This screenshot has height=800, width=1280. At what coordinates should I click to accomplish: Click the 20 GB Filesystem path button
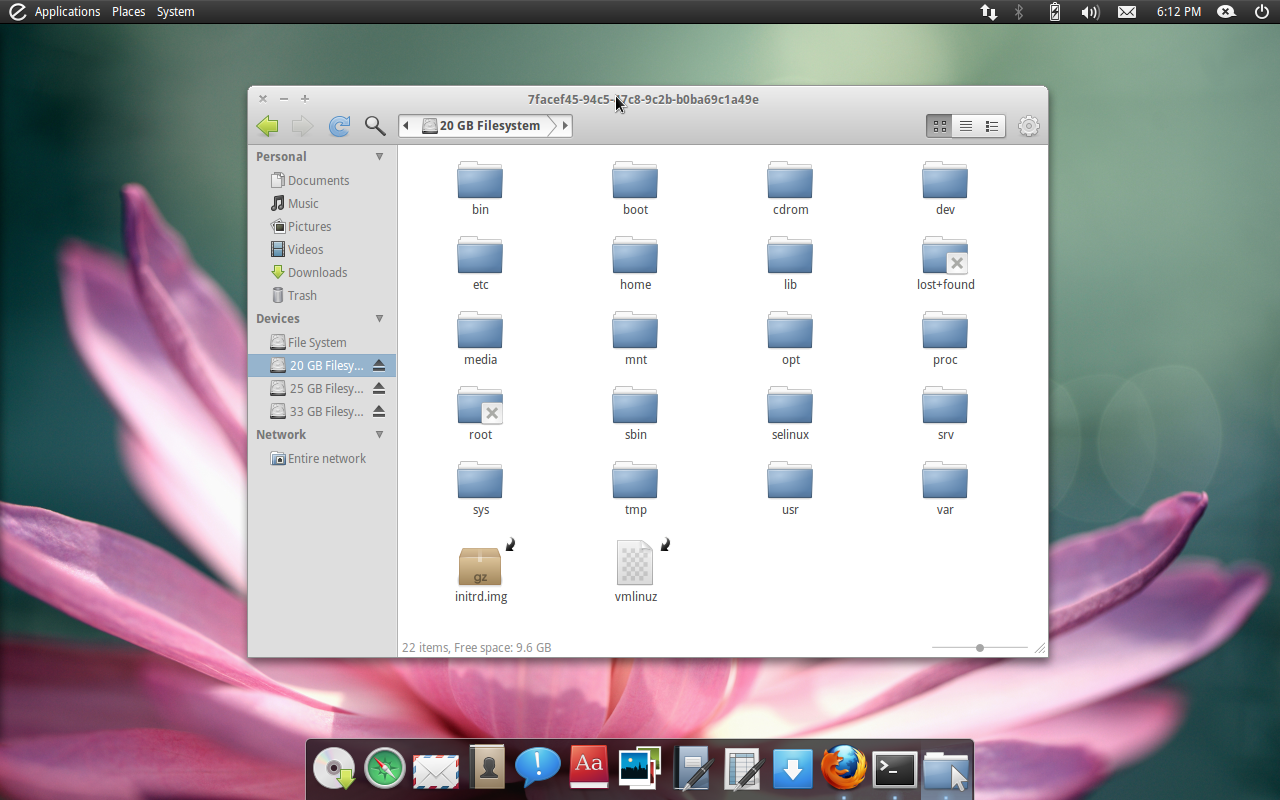click(x=481, y=126)
